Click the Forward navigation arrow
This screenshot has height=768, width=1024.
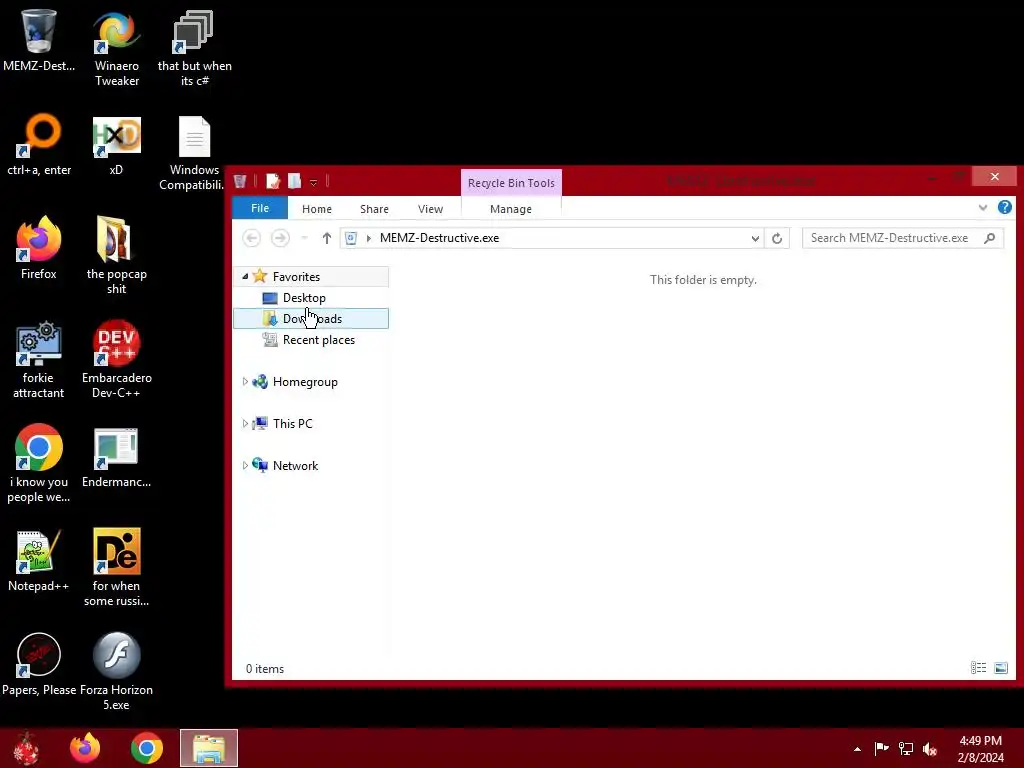coord(280,238)
